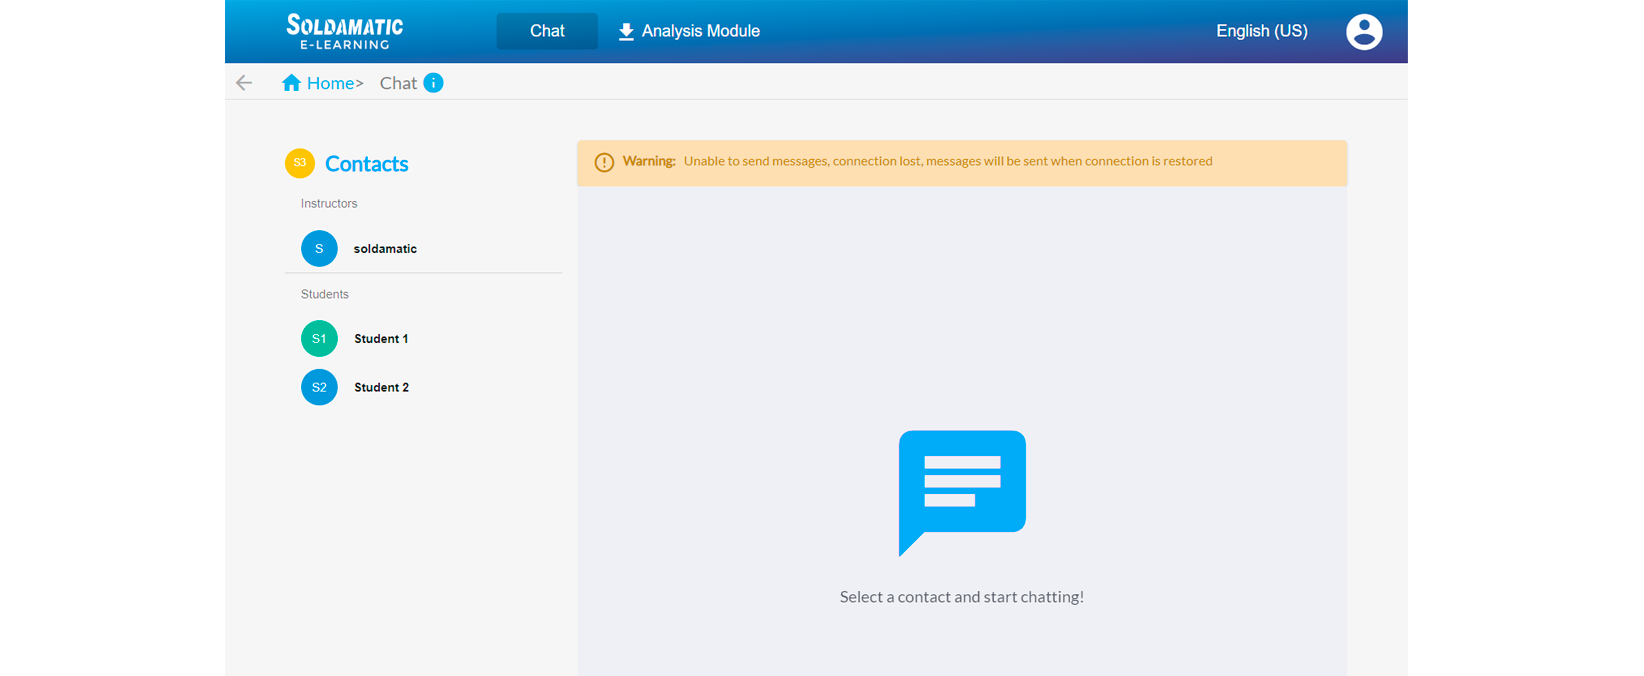Click the Contacts heading
Image resolution: width=1644 pixels, height=676 pixels.
[366, 164]
